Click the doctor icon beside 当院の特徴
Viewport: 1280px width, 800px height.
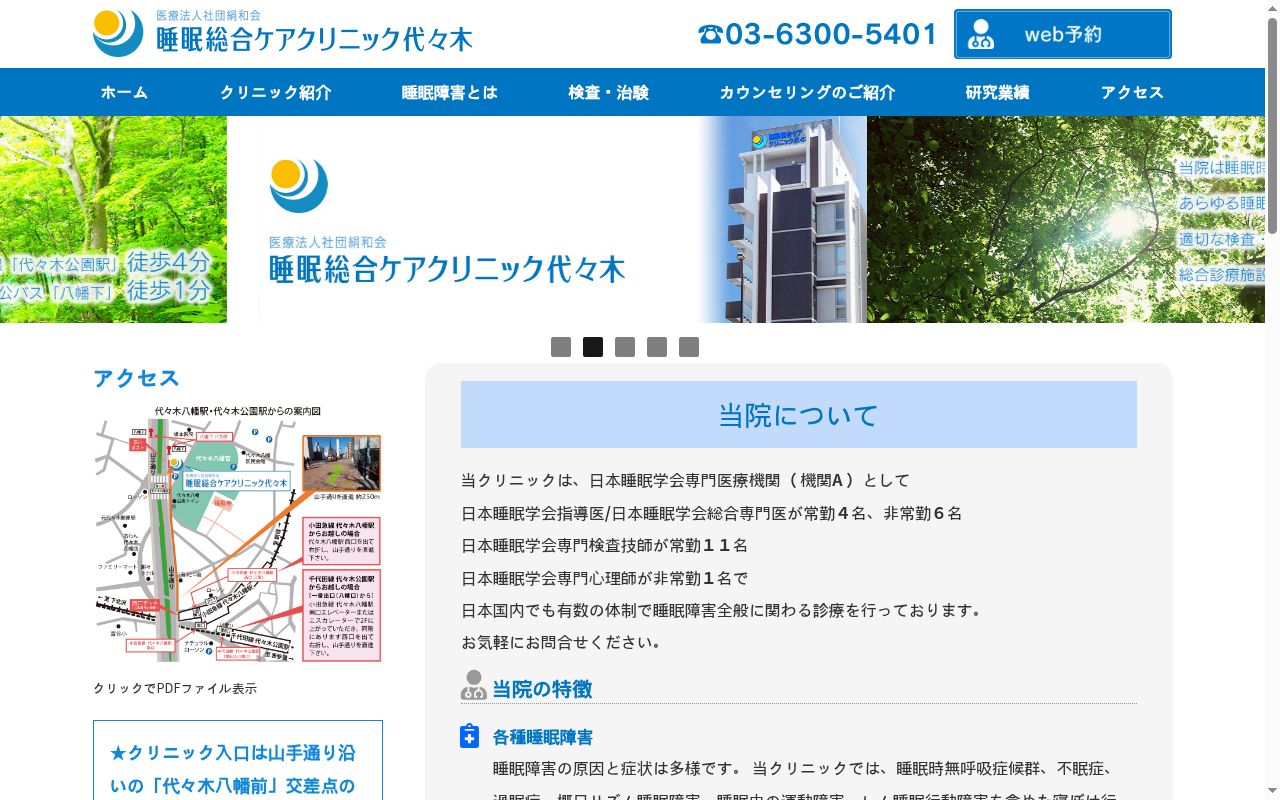[x=474, y=685]
